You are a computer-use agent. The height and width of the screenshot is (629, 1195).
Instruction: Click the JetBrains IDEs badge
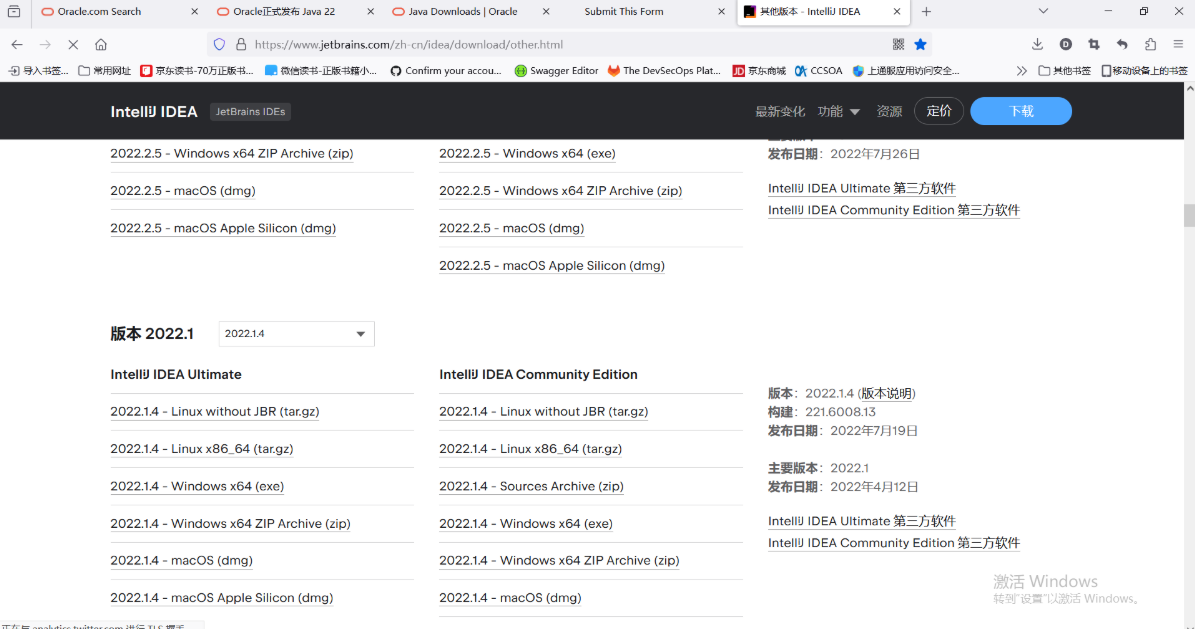point(251,111)
